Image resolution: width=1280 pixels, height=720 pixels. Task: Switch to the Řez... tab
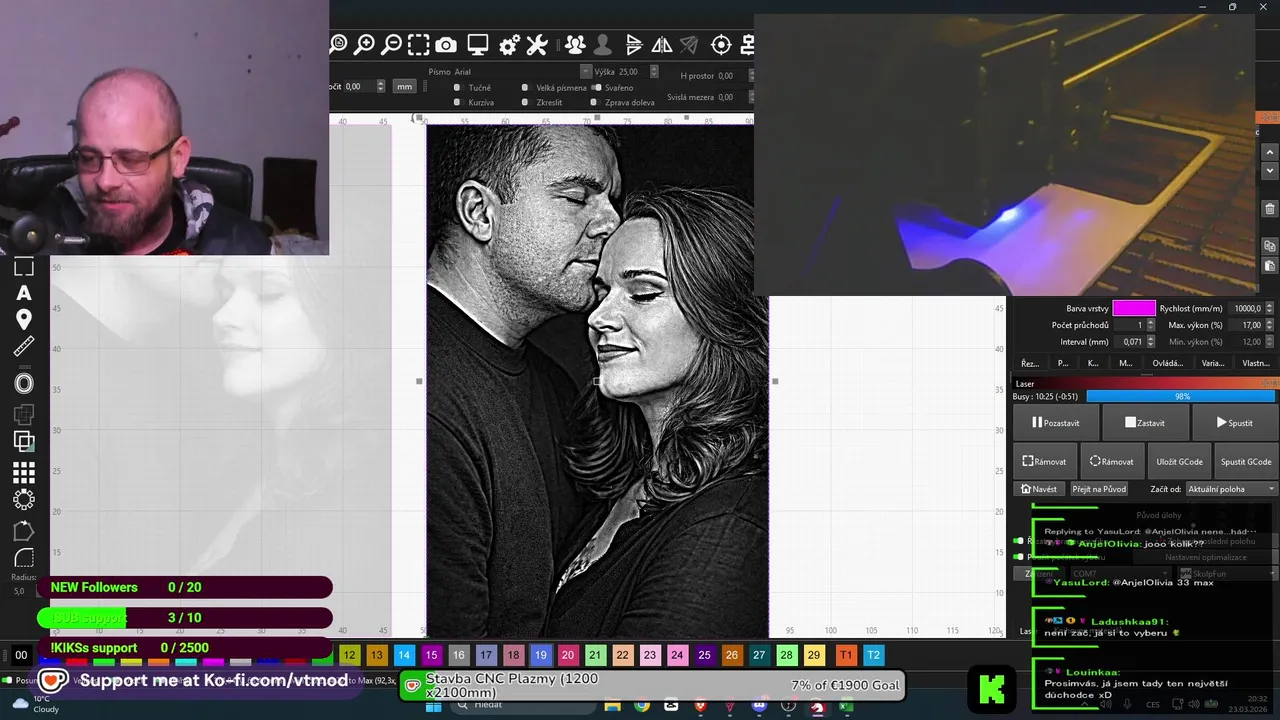click(1029, 364)
